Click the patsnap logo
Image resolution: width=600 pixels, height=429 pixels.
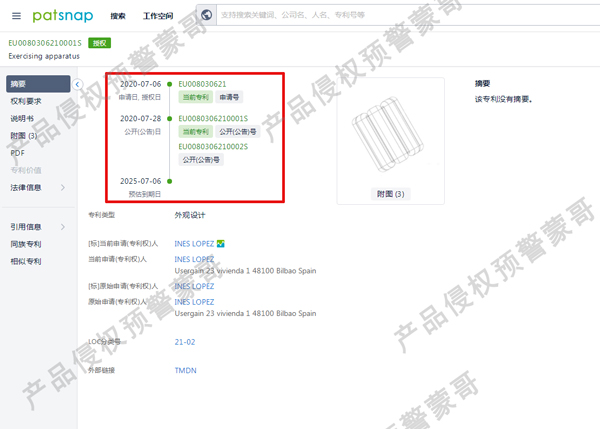(x=63, y=16)
